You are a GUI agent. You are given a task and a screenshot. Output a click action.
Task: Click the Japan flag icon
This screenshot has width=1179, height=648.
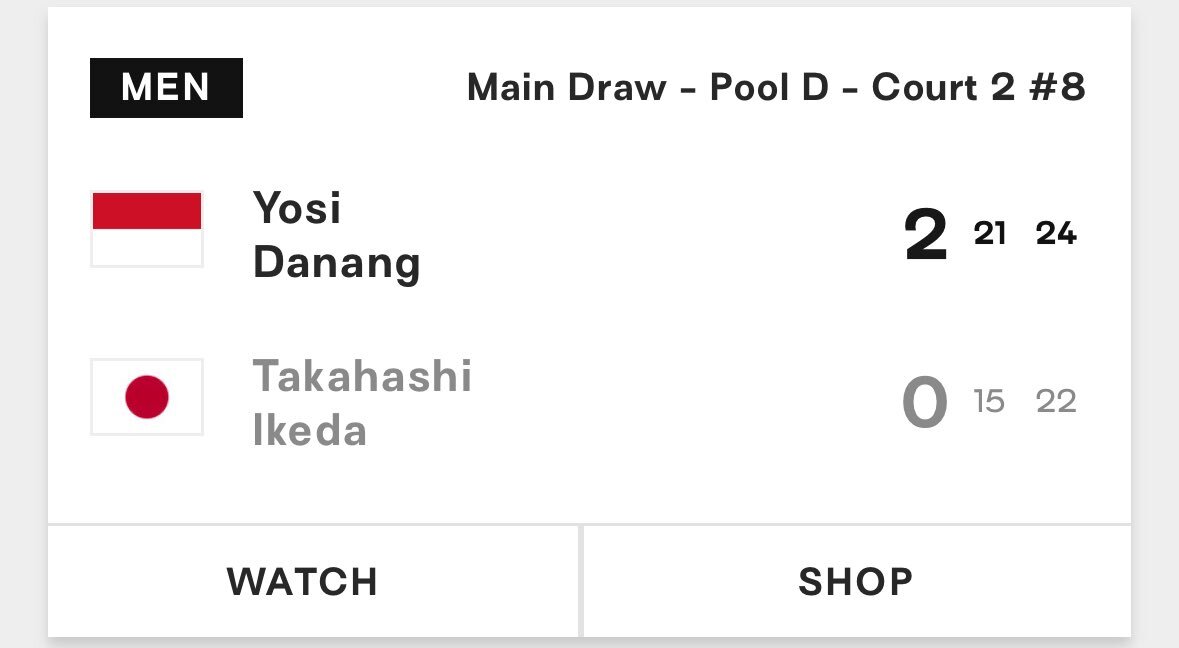tap(147, 397)
